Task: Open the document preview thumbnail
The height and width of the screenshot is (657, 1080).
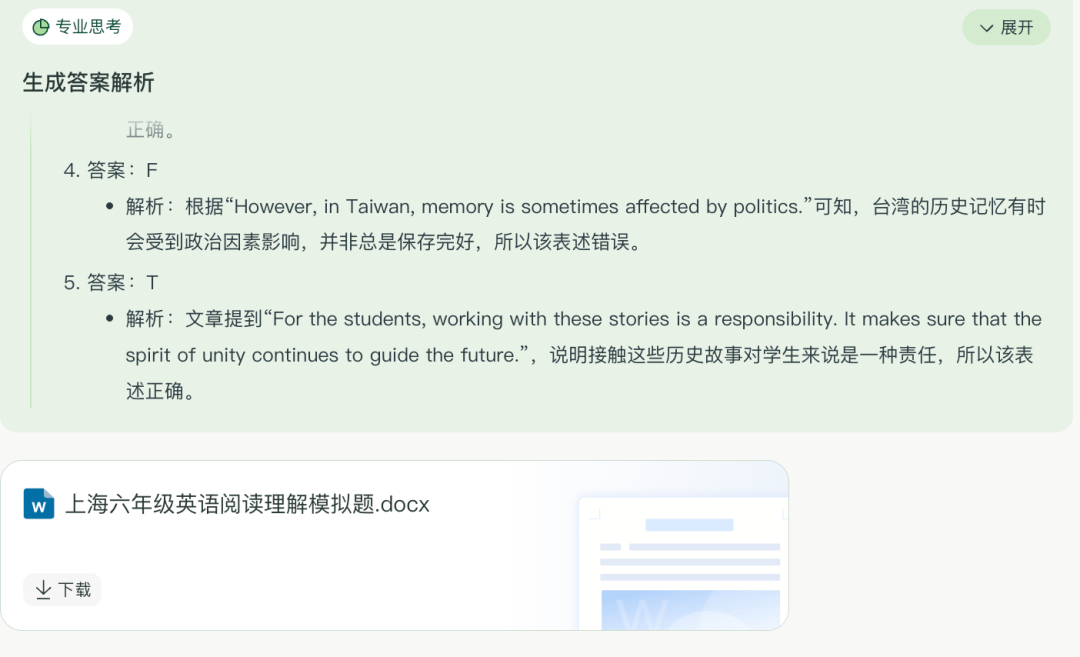Action: (x=682, y=563)
